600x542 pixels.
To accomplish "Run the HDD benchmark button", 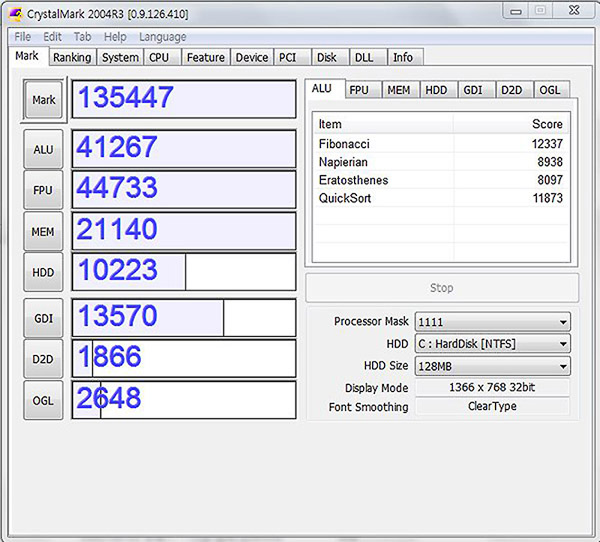I will click(x=43, y=272).
